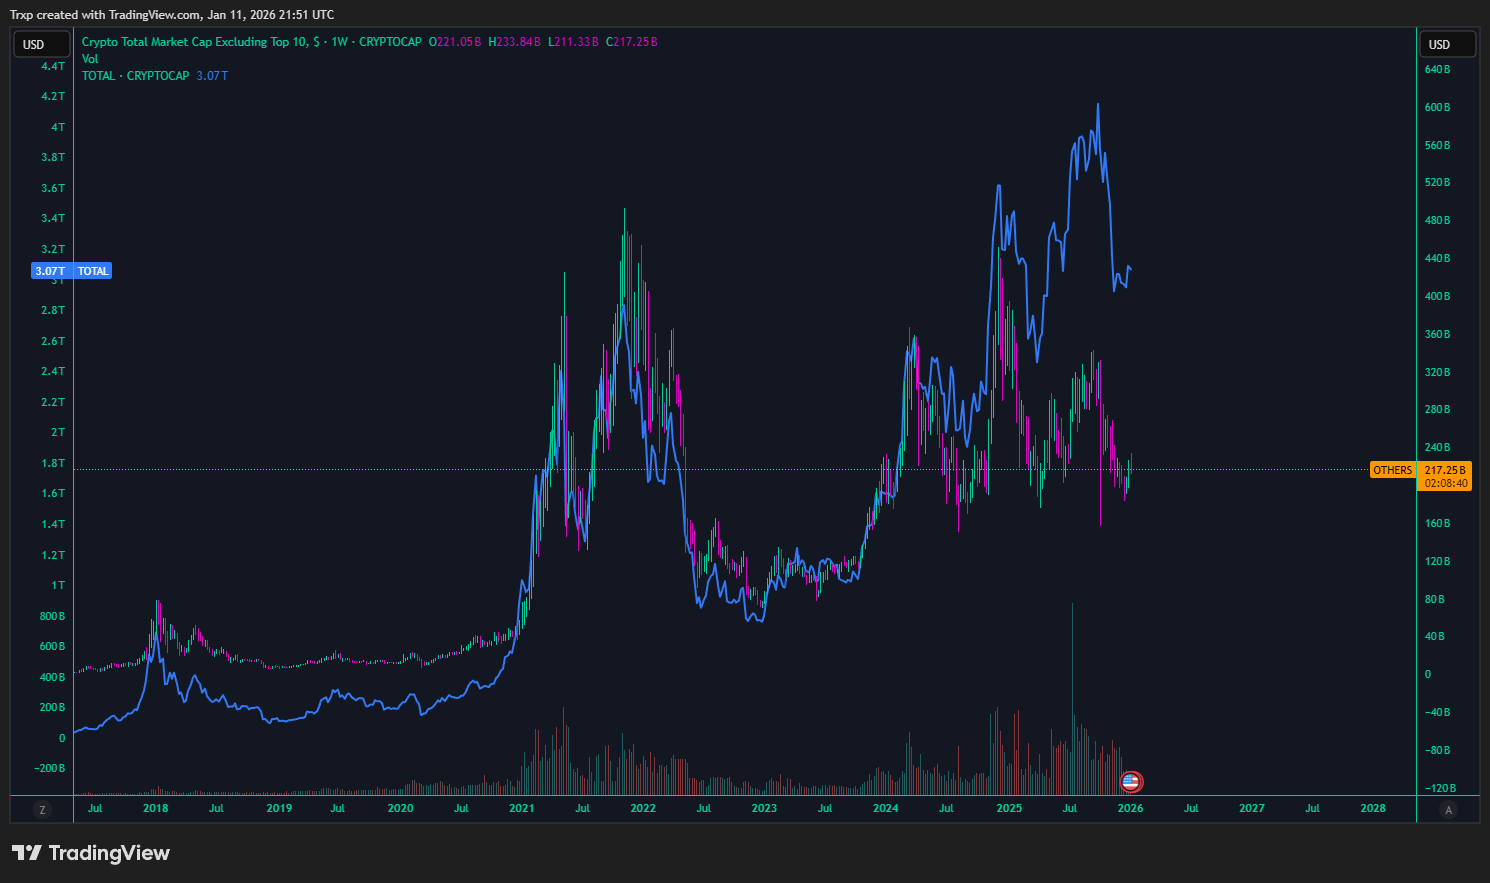Toggle the A auto-scale button

click(x=1448, y=809)
